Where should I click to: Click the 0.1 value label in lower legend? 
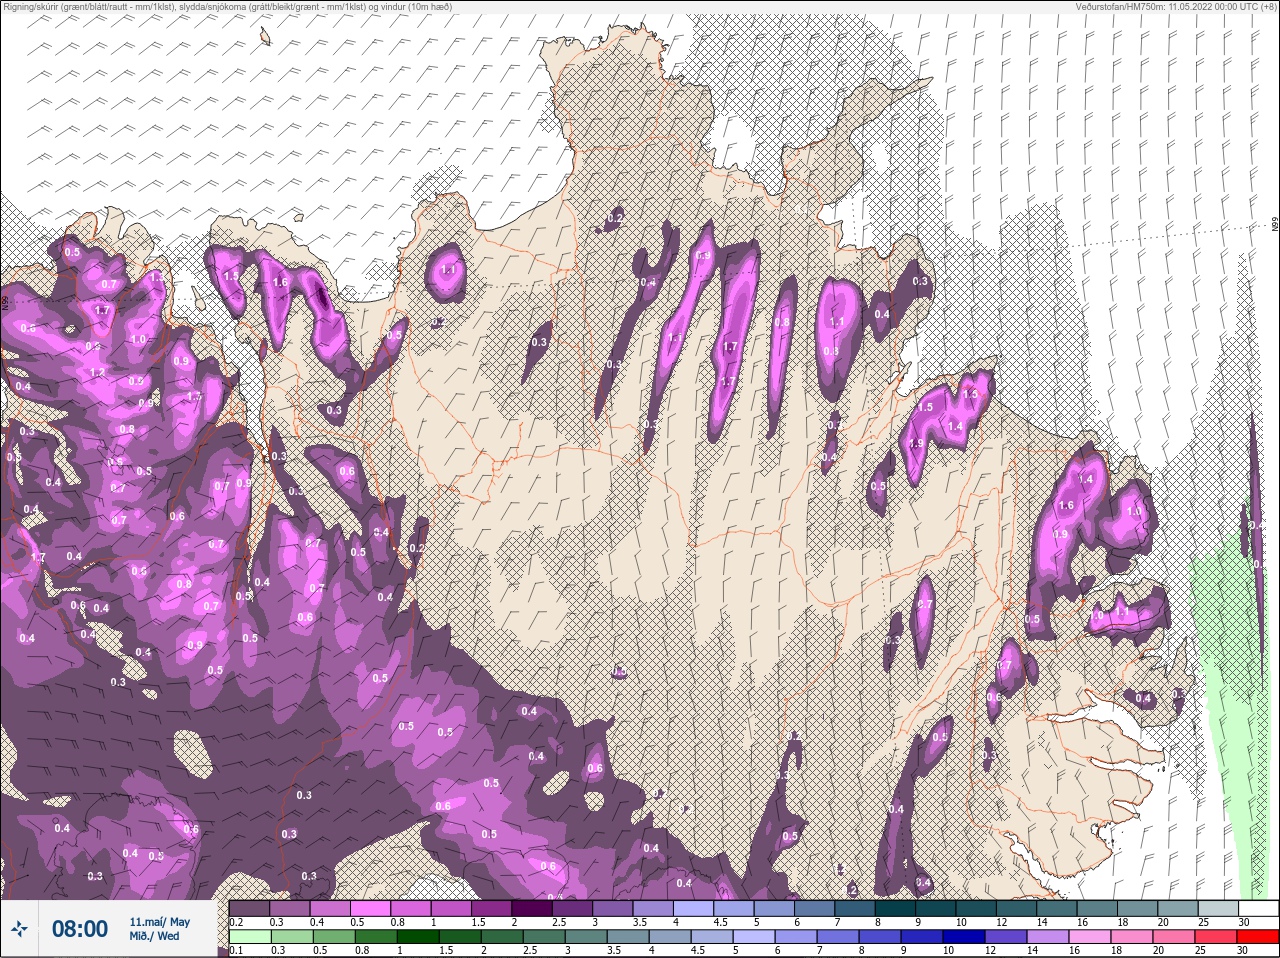pos(236,951)
